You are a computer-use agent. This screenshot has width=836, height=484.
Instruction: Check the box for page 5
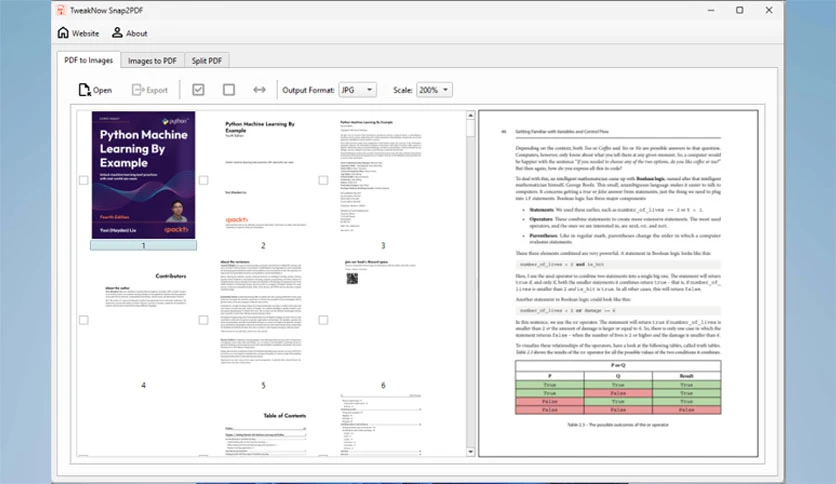point(204,320)
